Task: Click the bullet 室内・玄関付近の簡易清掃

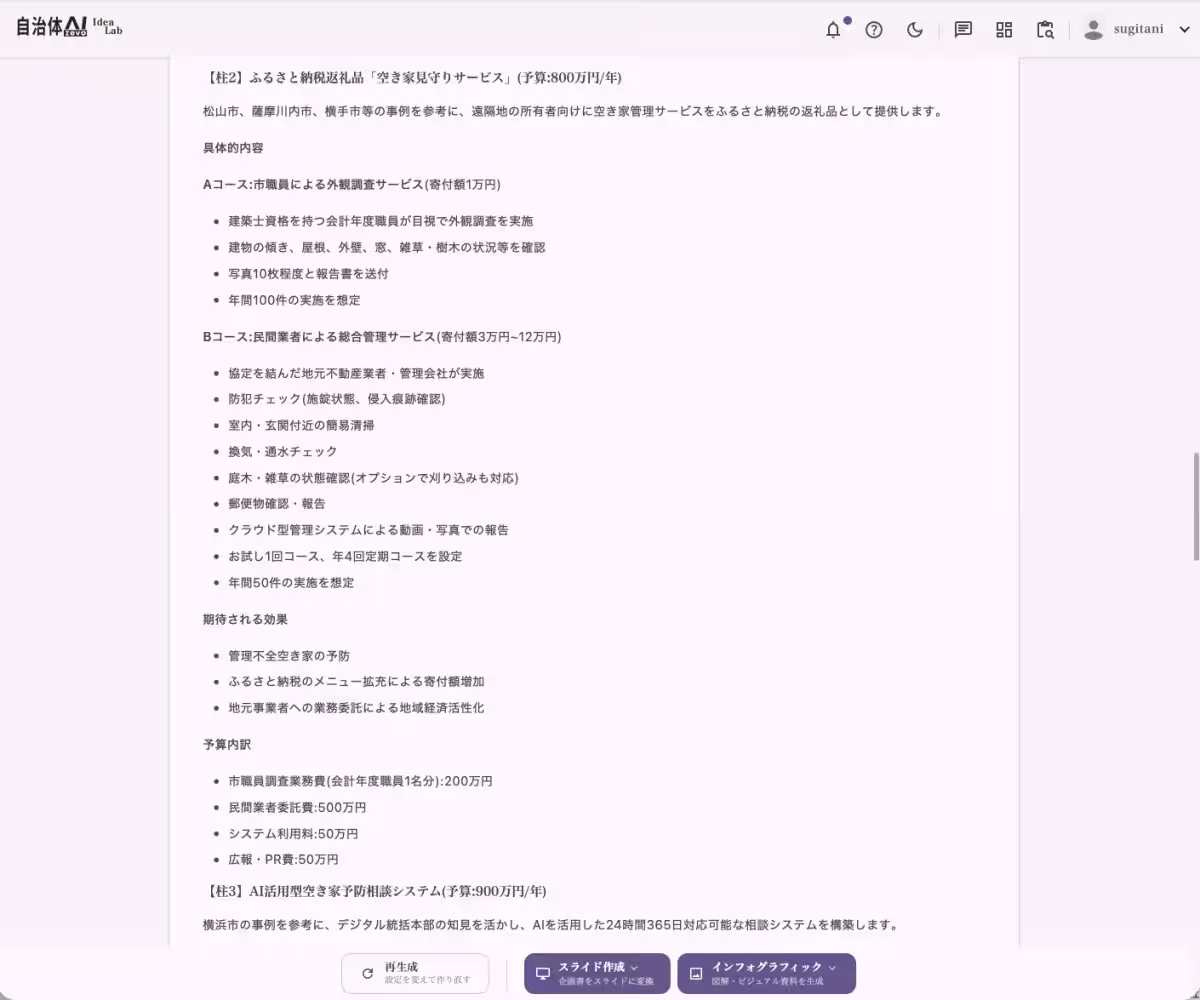Action: [x=301, y=425]
